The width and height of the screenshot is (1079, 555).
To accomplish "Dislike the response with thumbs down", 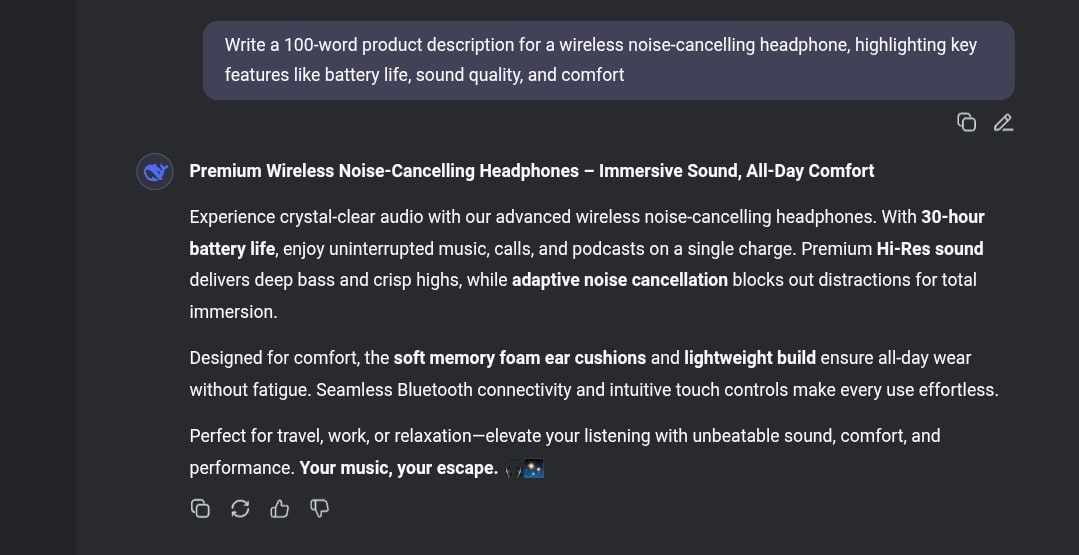I will (319, 508).
